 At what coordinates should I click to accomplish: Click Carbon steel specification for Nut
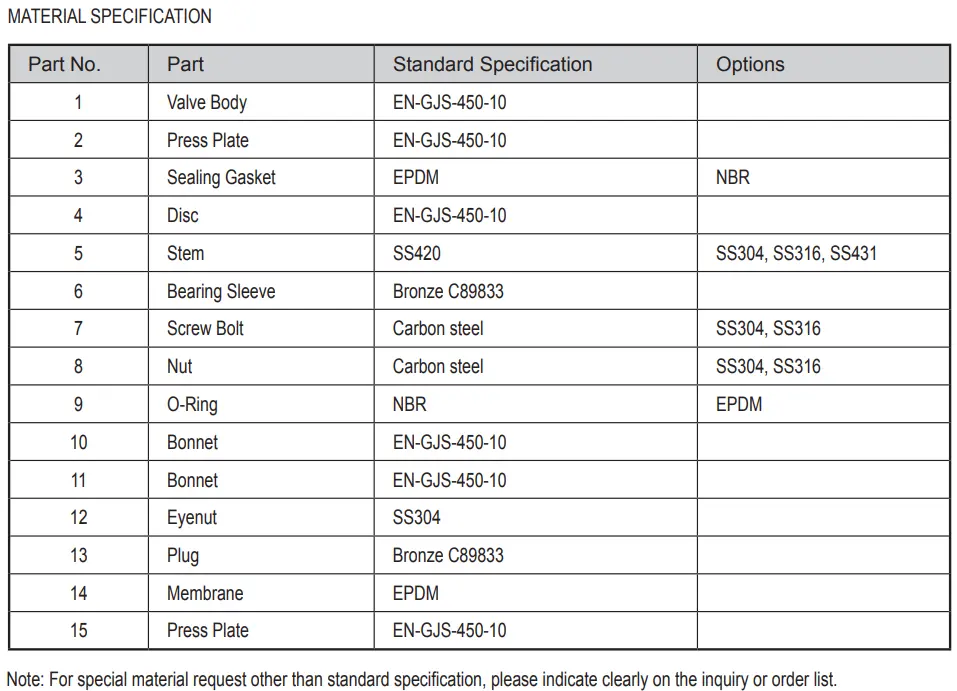(x=438, y=367)
